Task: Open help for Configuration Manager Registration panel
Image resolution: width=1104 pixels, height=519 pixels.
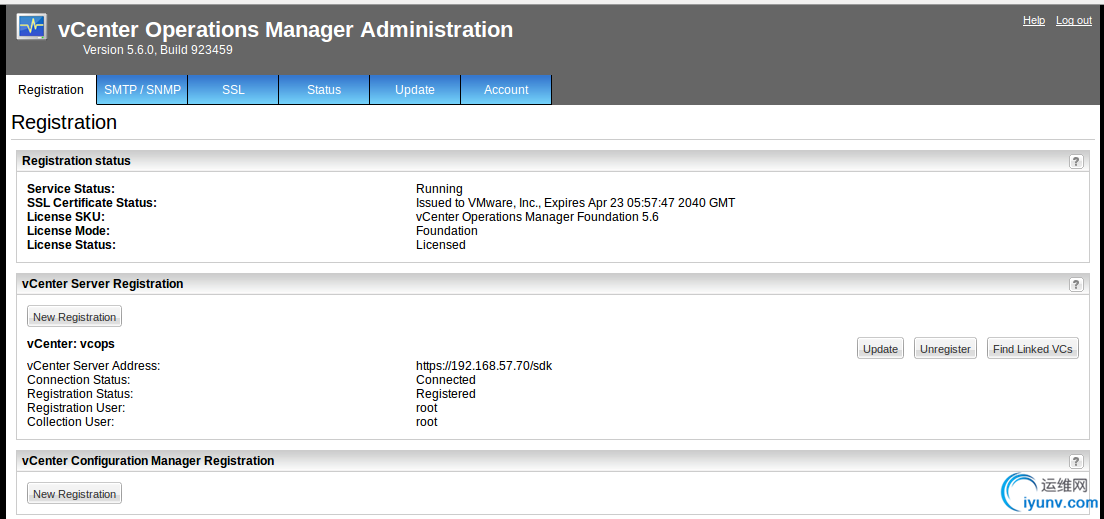Action: pyautogui.click(x=1076, y=461)
